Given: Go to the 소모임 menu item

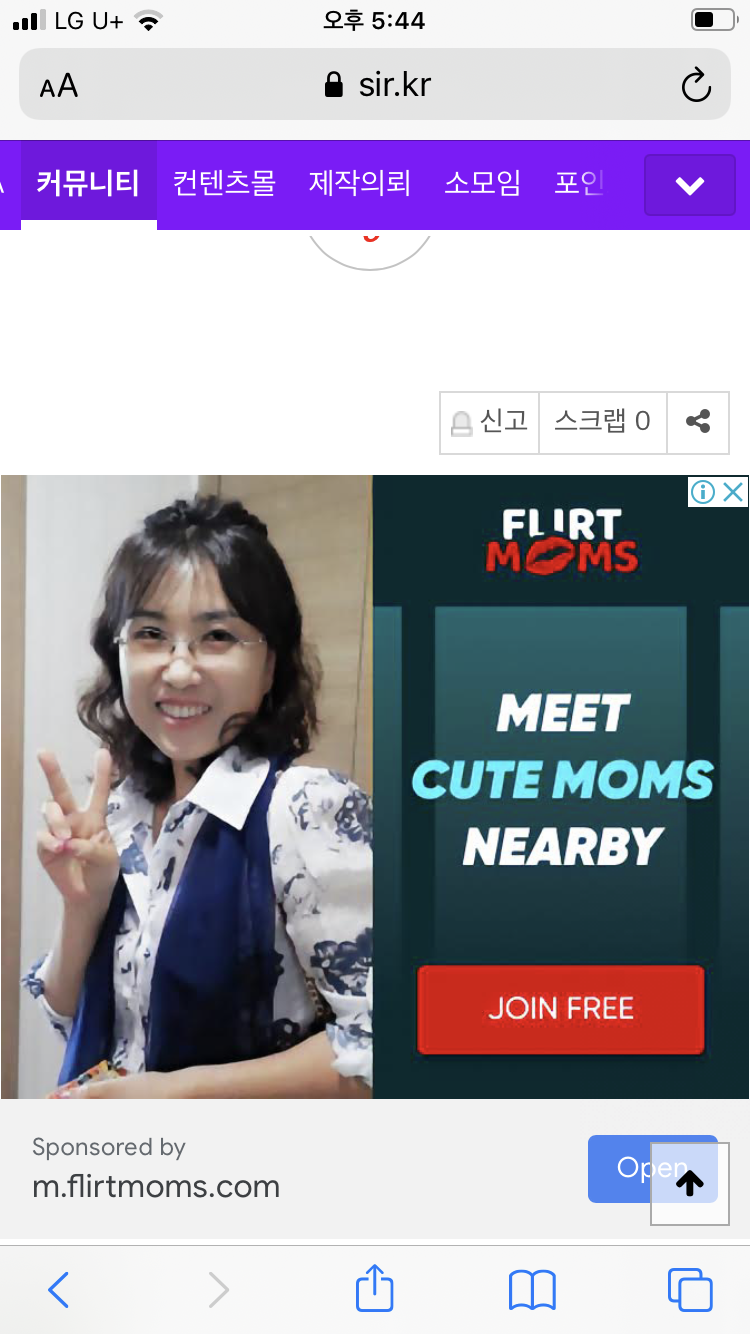Looking at the screenshot, I should [x=482, y=184].
